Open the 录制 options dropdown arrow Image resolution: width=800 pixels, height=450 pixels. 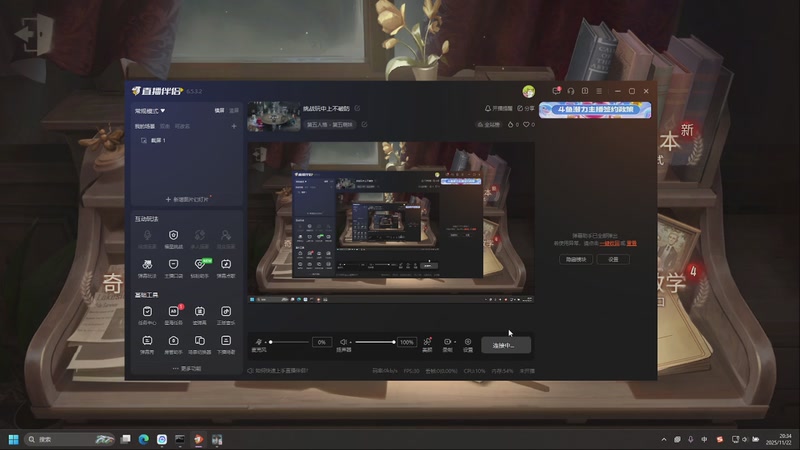pyautogui.click(x=454, y=342)
